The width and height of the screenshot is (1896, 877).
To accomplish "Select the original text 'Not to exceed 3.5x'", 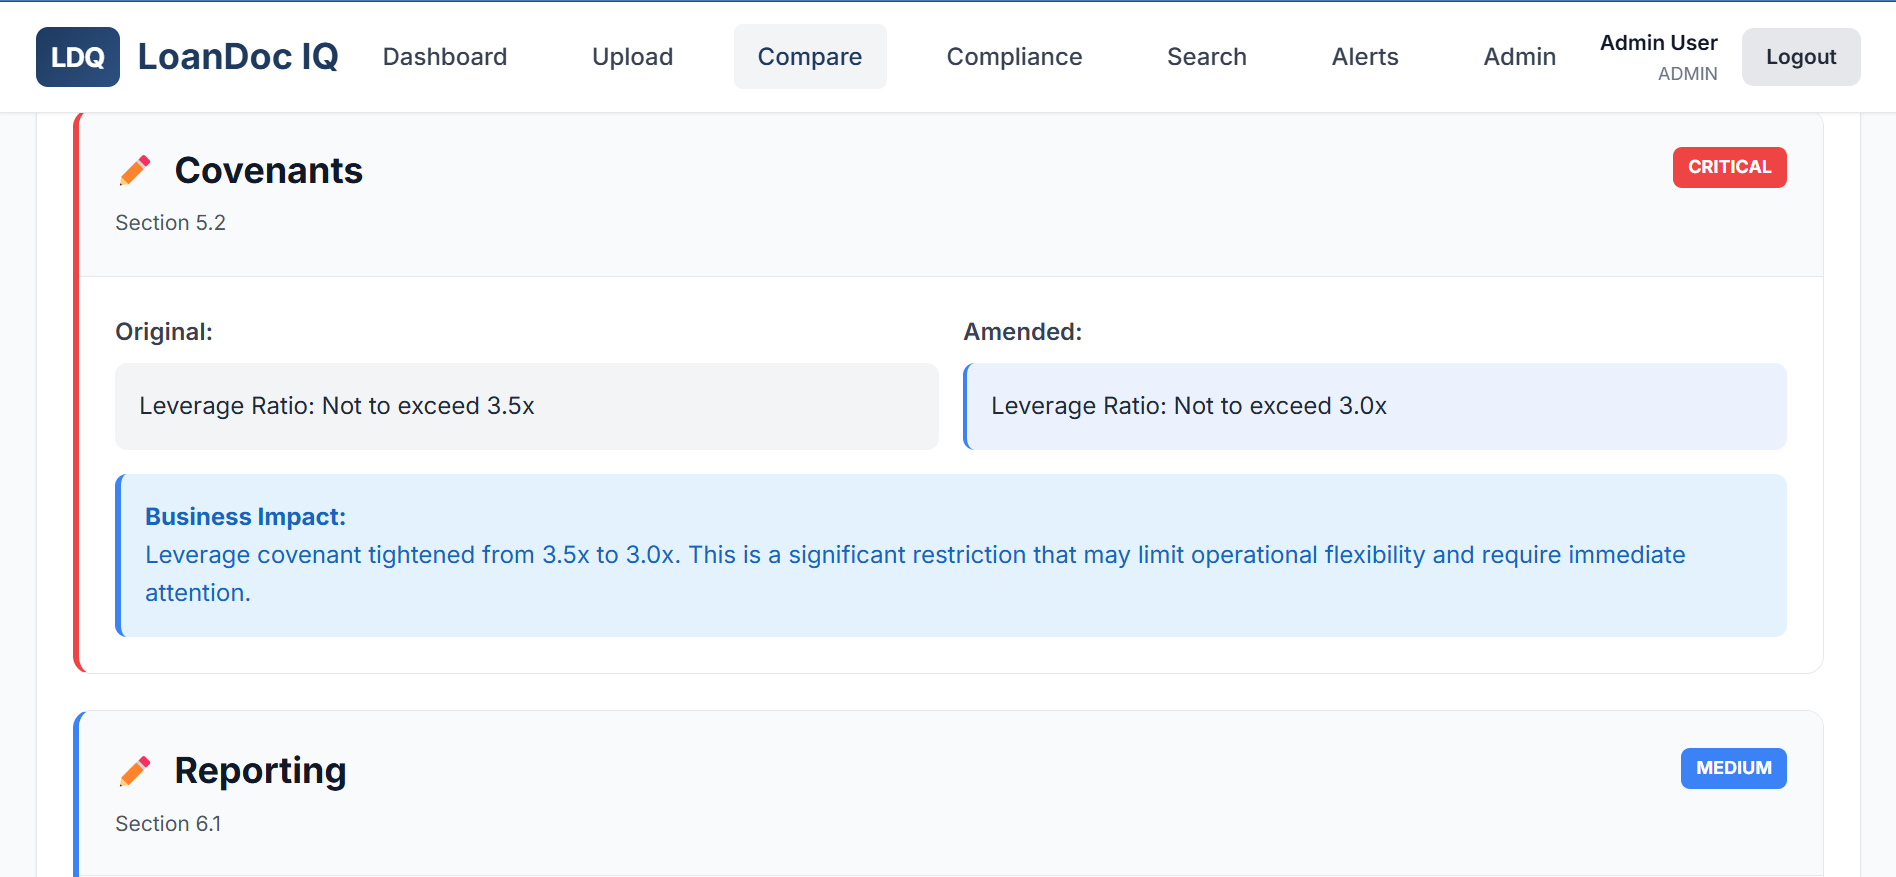I will pyautogui.click(x=428, y=406).
